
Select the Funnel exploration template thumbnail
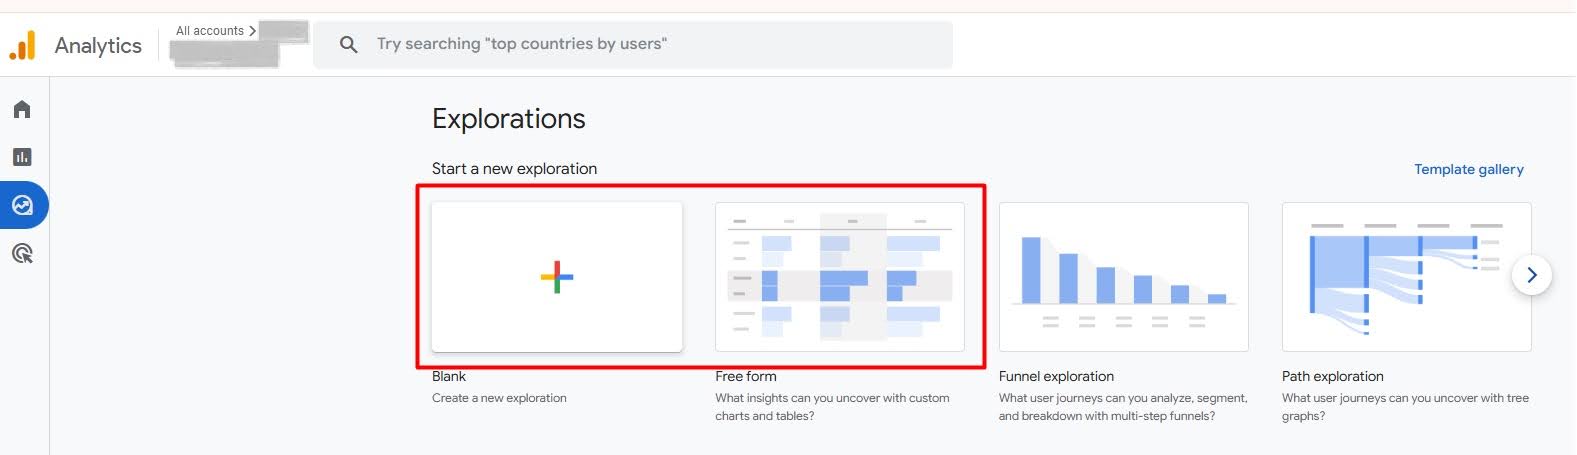pyautogui.click(x=1123, y=277)
